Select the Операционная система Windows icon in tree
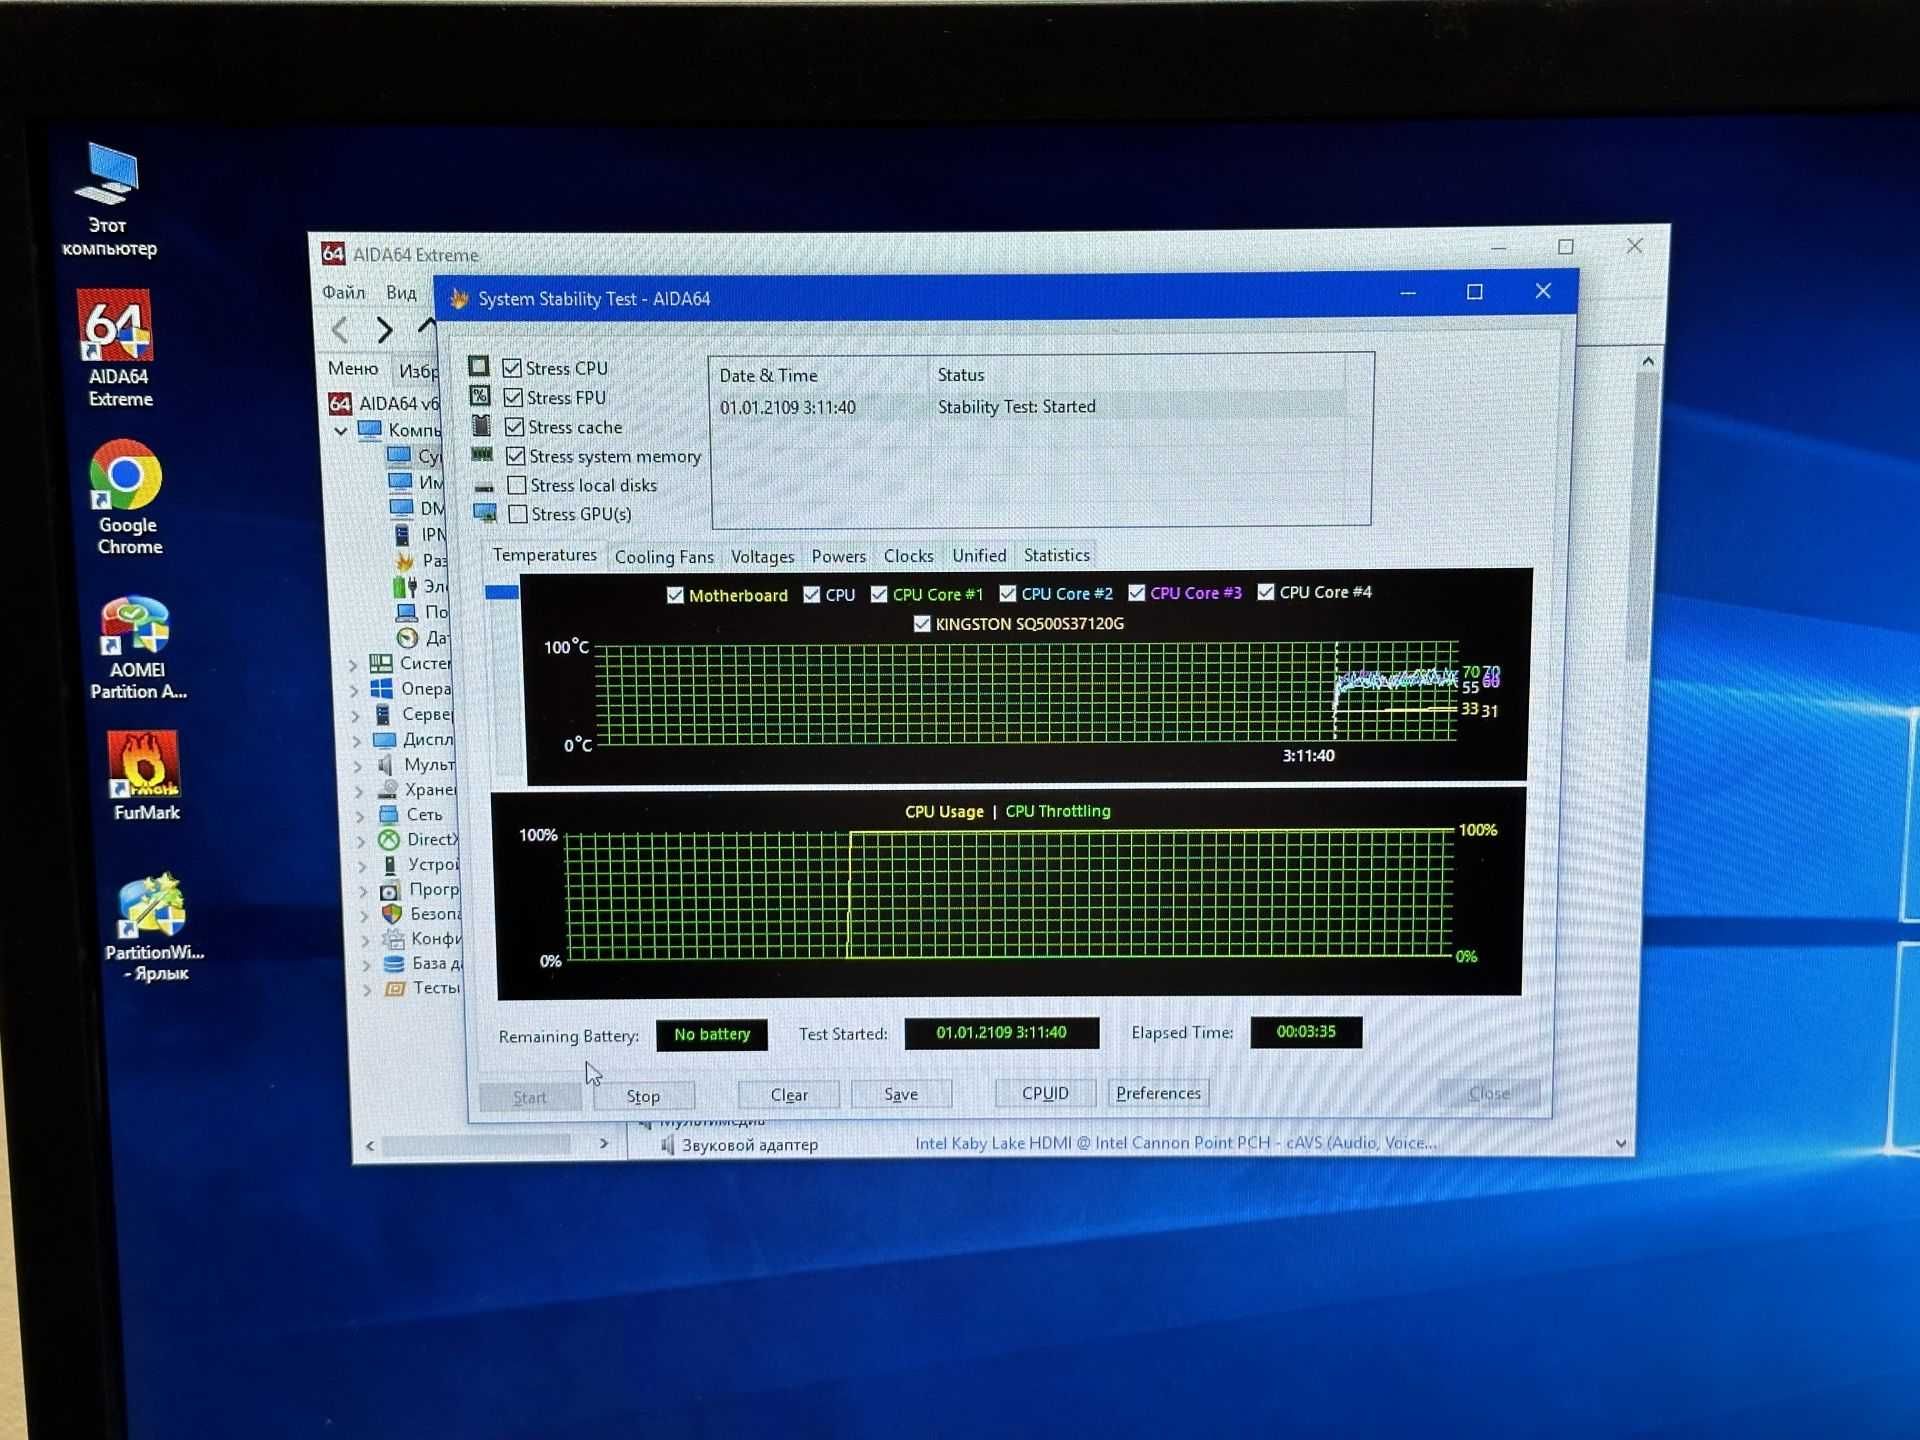 pyautogui.click(x=381, y=688)
